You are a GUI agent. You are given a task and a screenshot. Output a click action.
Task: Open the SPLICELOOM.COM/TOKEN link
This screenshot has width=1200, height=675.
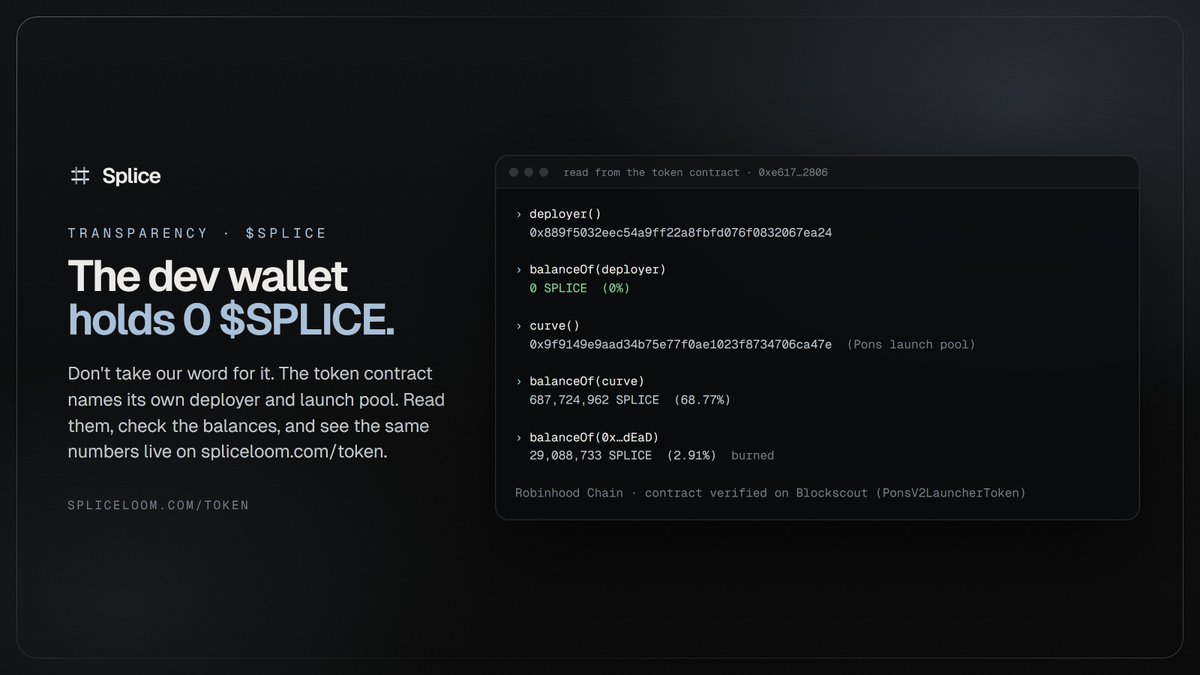pyautogui.click(x=158, y=505)
